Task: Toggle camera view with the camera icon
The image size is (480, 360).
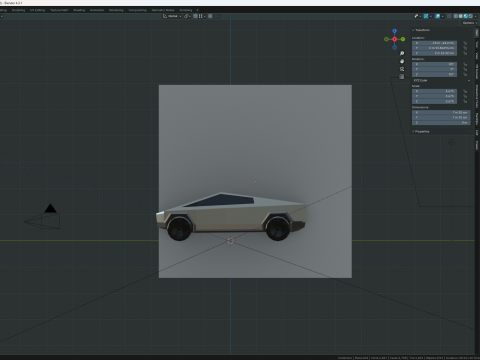Action: pyautogui.click(x=402, y=69)
